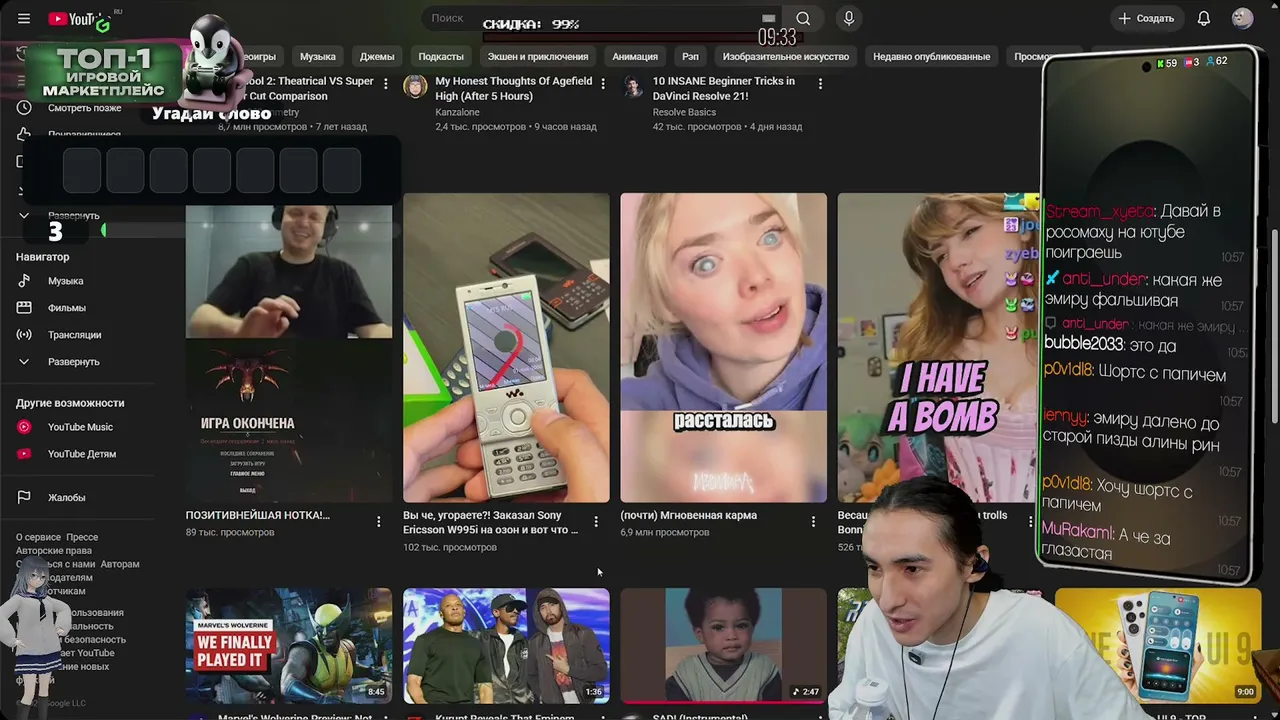Open Kanzalone channel avatar

click(x=415, y=87)
